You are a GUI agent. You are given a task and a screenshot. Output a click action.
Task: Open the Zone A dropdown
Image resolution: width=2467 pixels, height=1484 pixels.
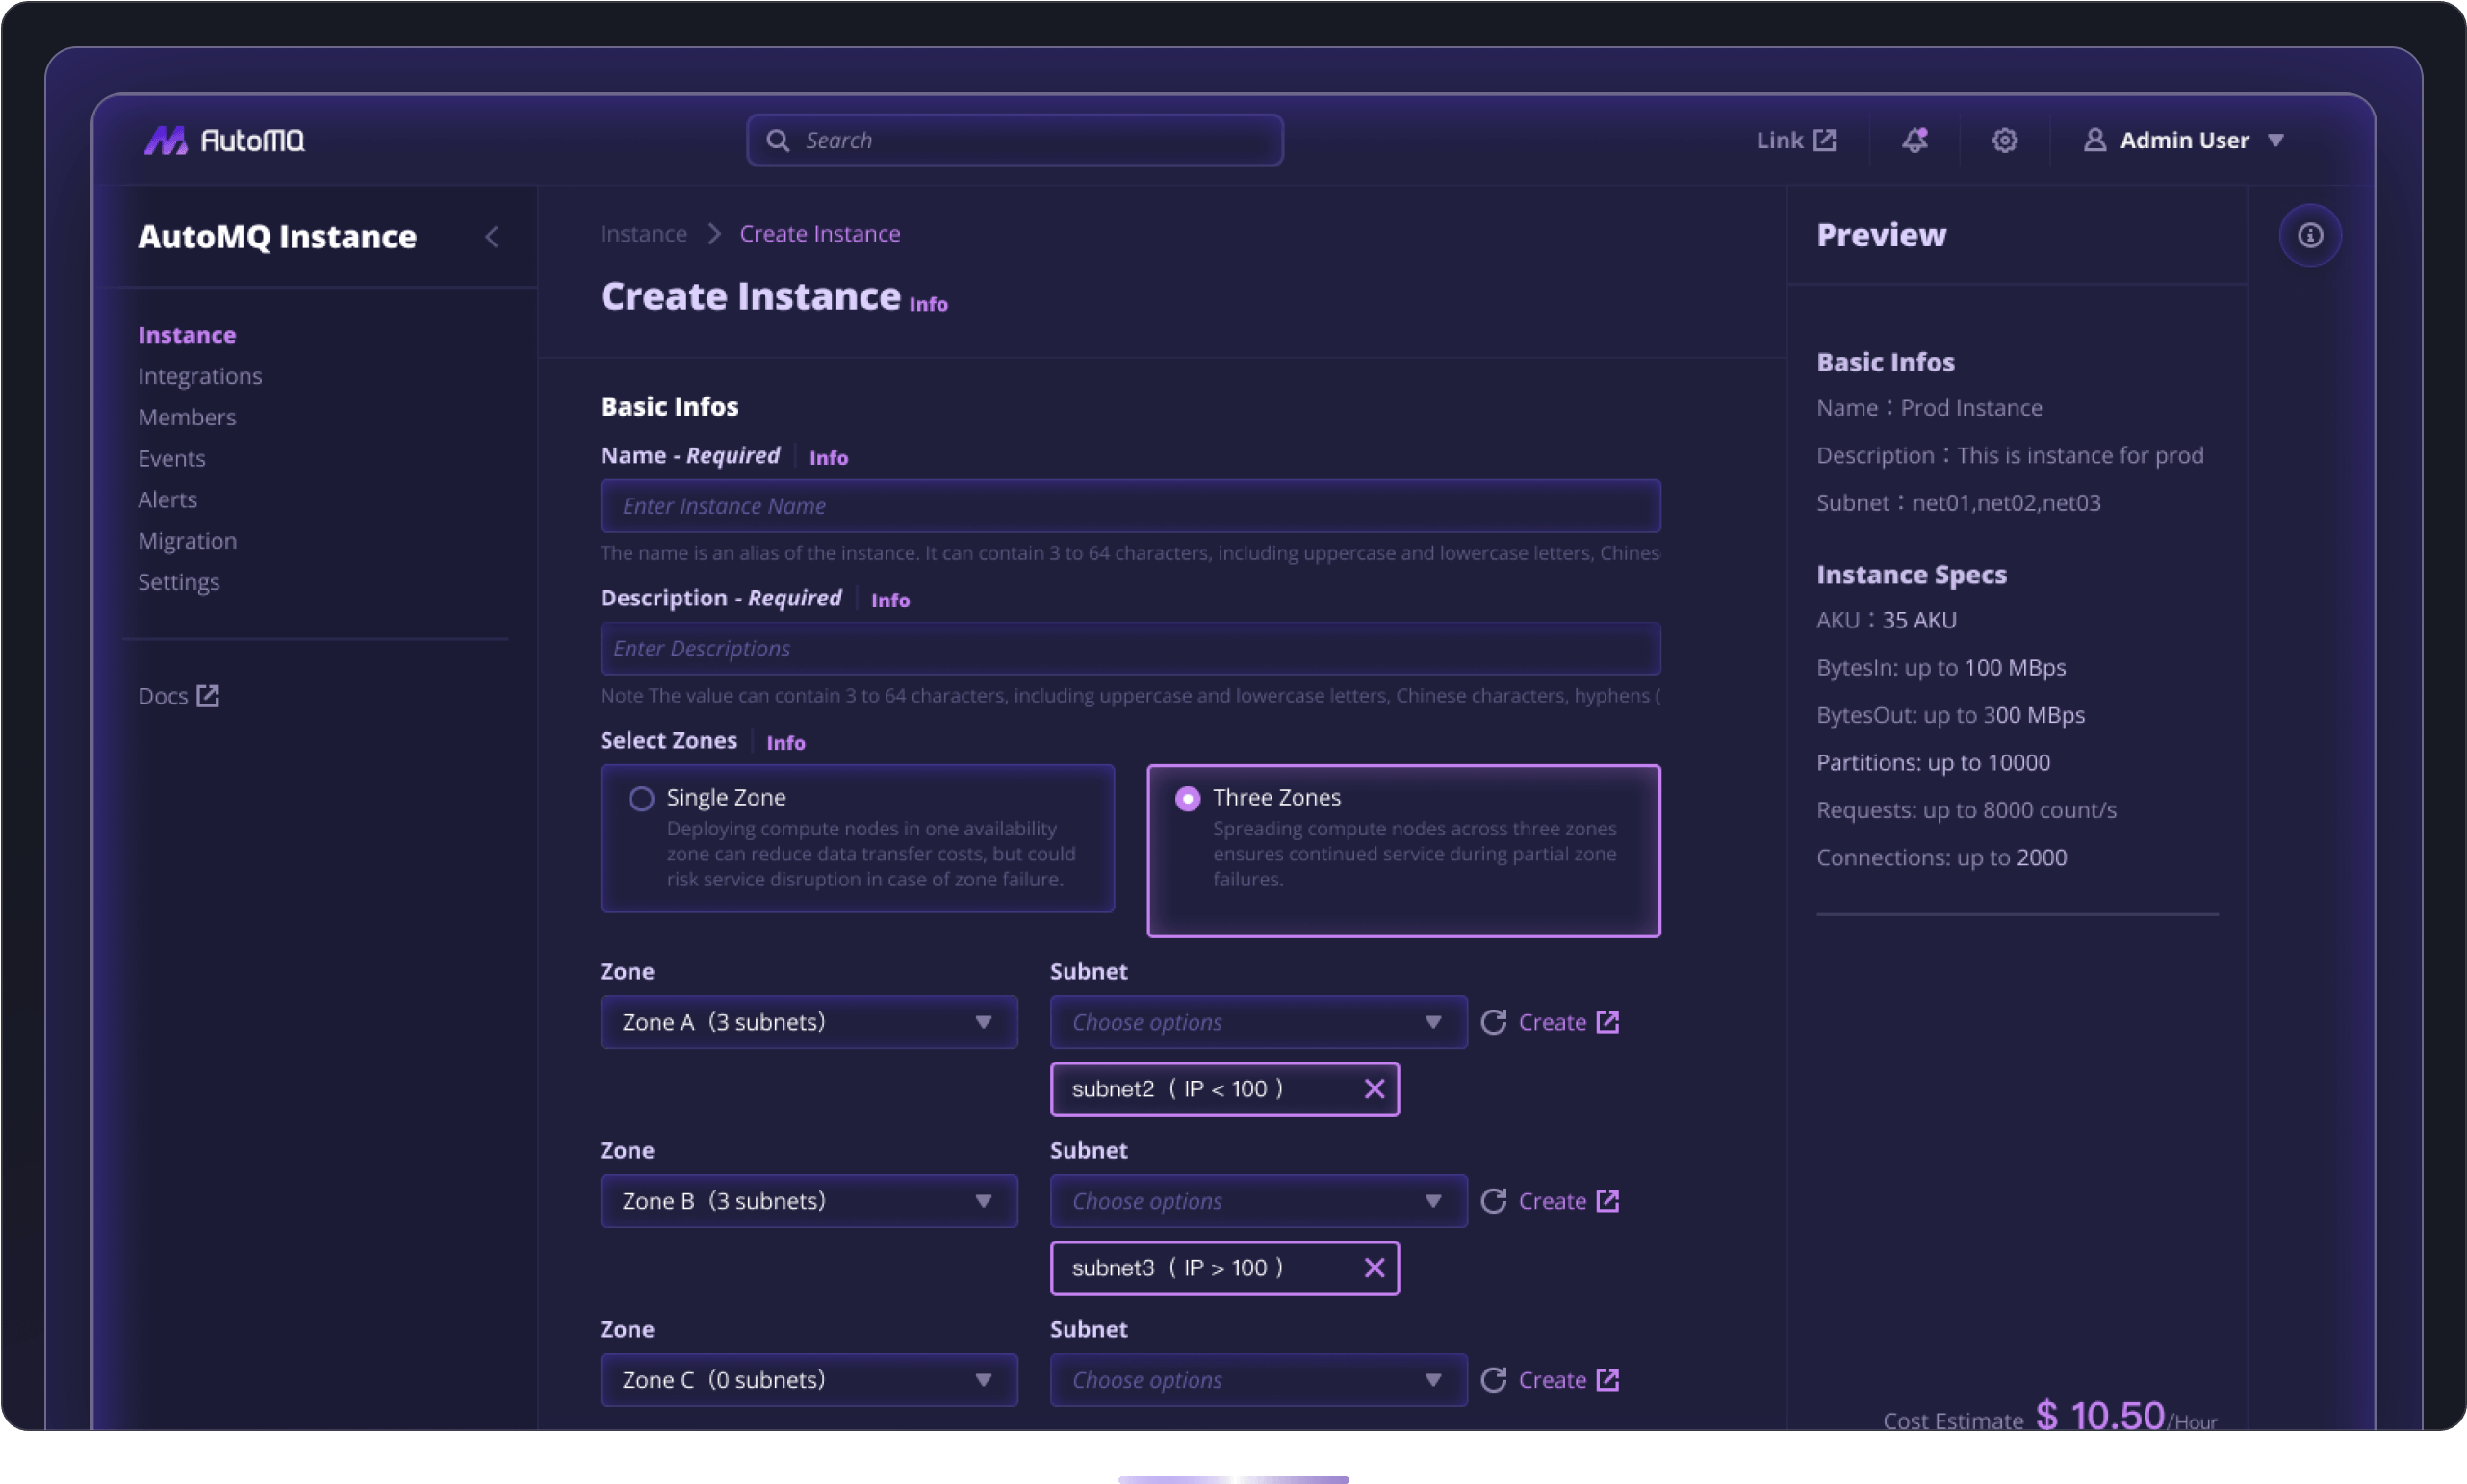click(x=808, y=1022)
